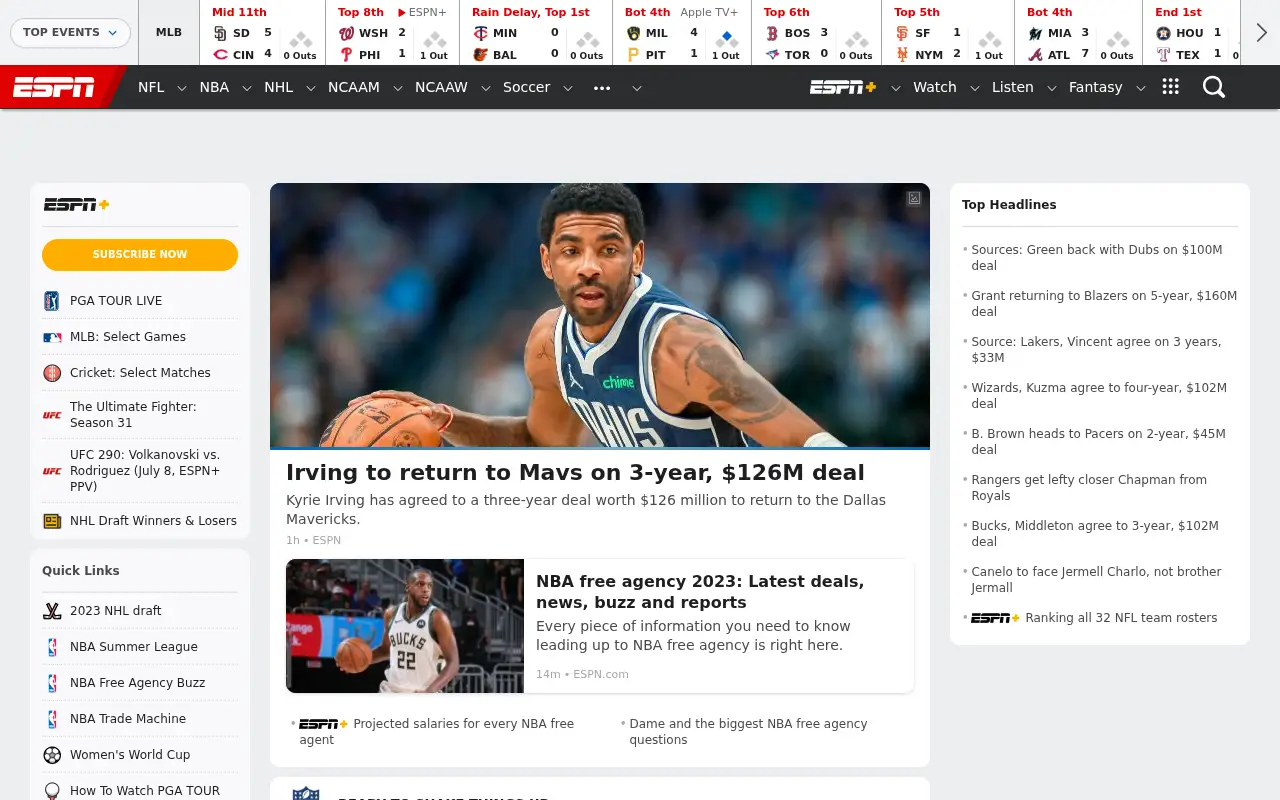
Task: Open the SD vs CIN game score
Action: tap(263, 33)
